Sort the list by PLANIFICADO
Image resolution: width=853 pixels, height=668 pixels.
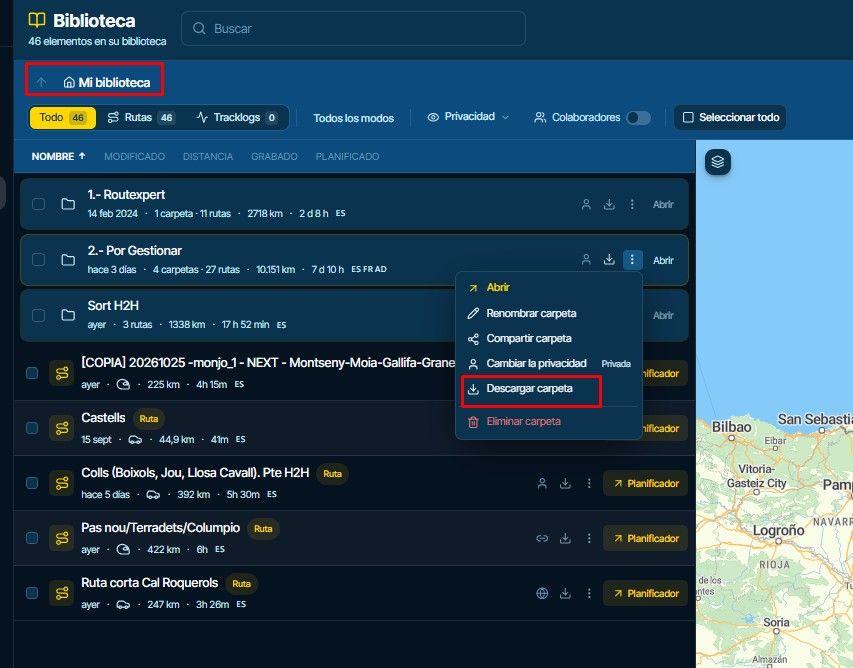(x=347, y=157)
